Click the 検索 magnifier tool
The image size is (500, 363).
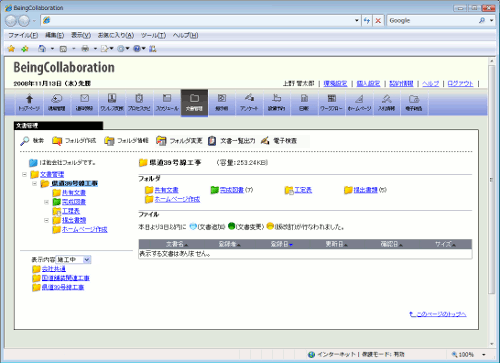pos(32,141)
